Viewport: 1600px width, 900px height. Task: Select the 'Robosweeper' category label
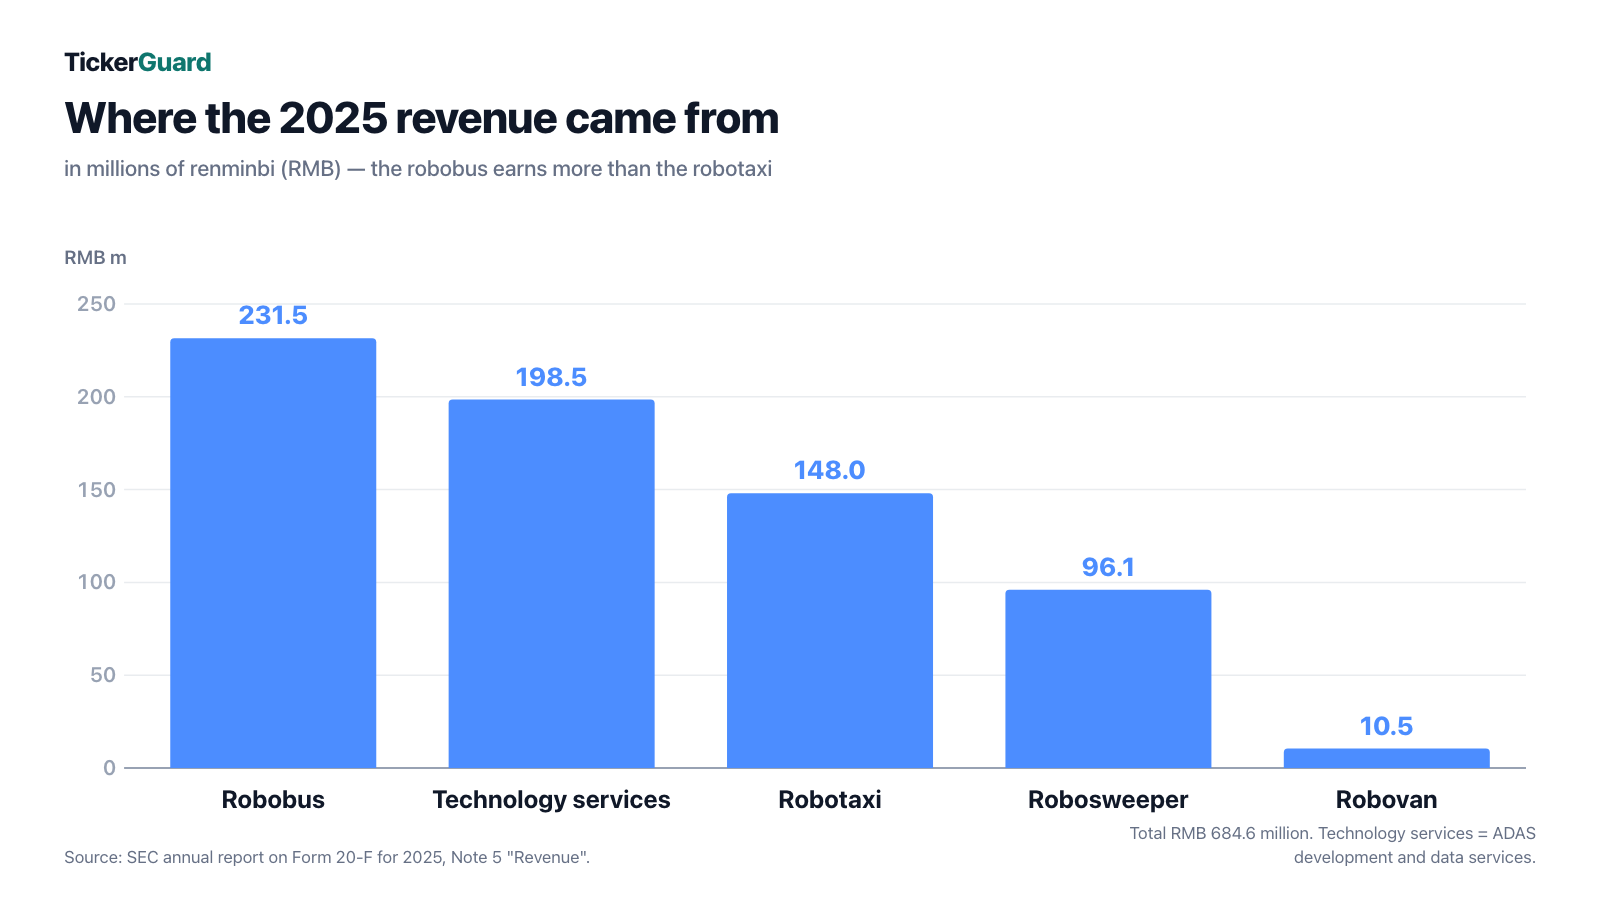[x=1108, y=800]
